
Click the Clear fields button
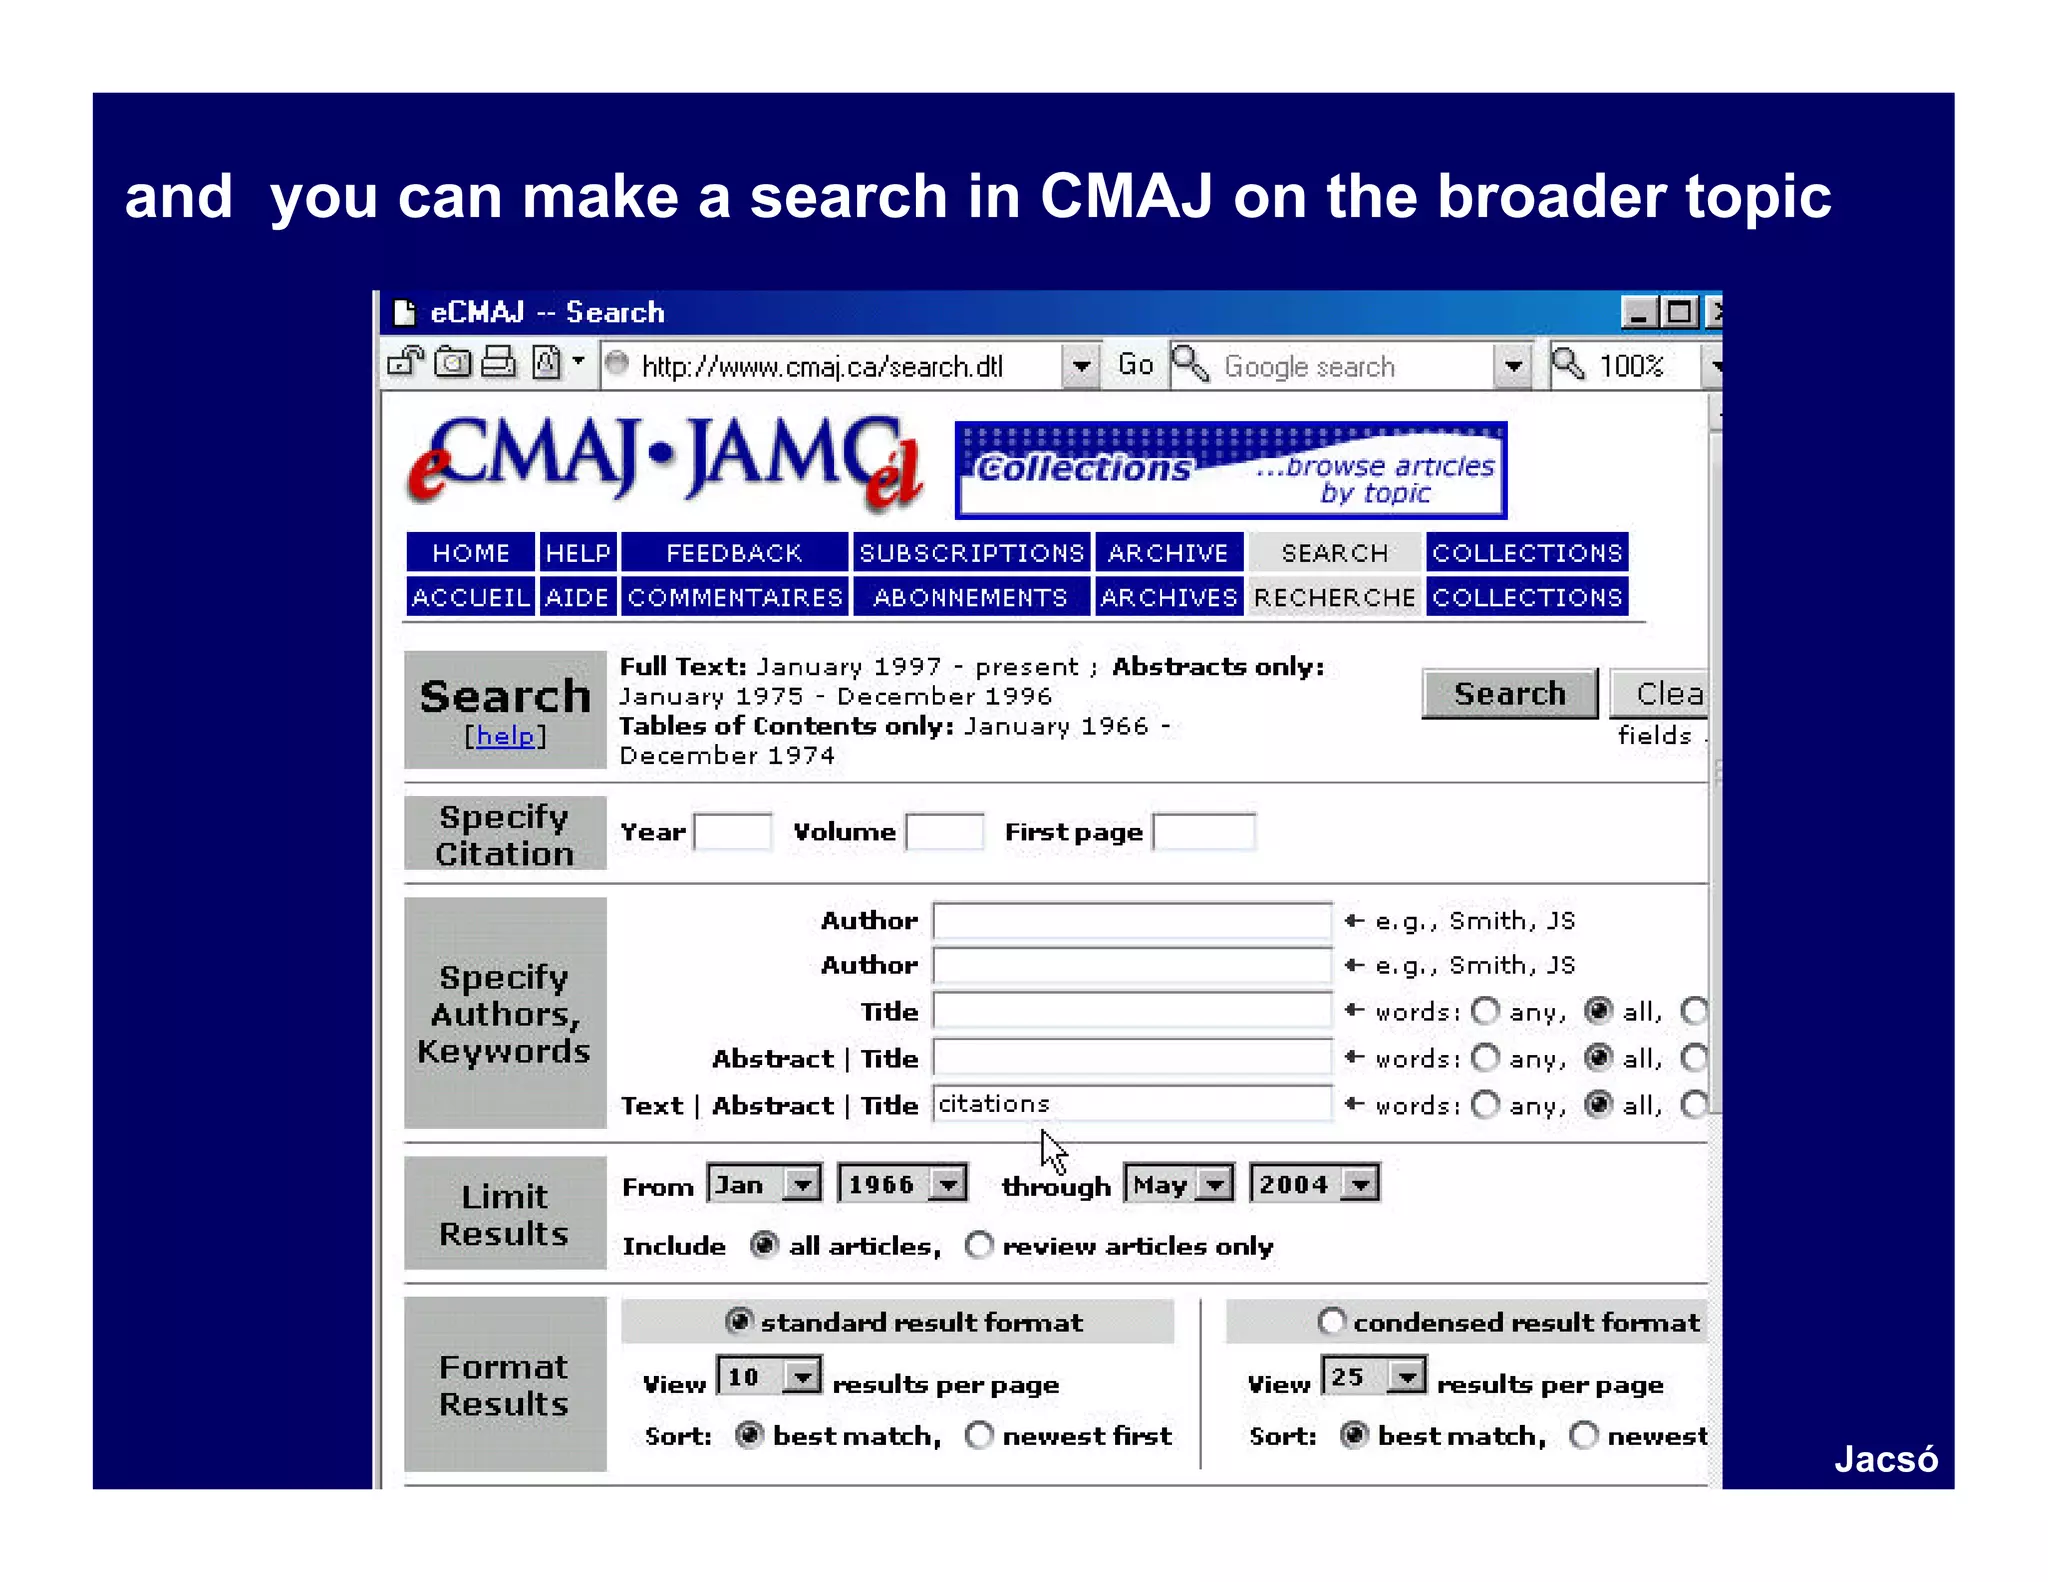[1660, 693]
